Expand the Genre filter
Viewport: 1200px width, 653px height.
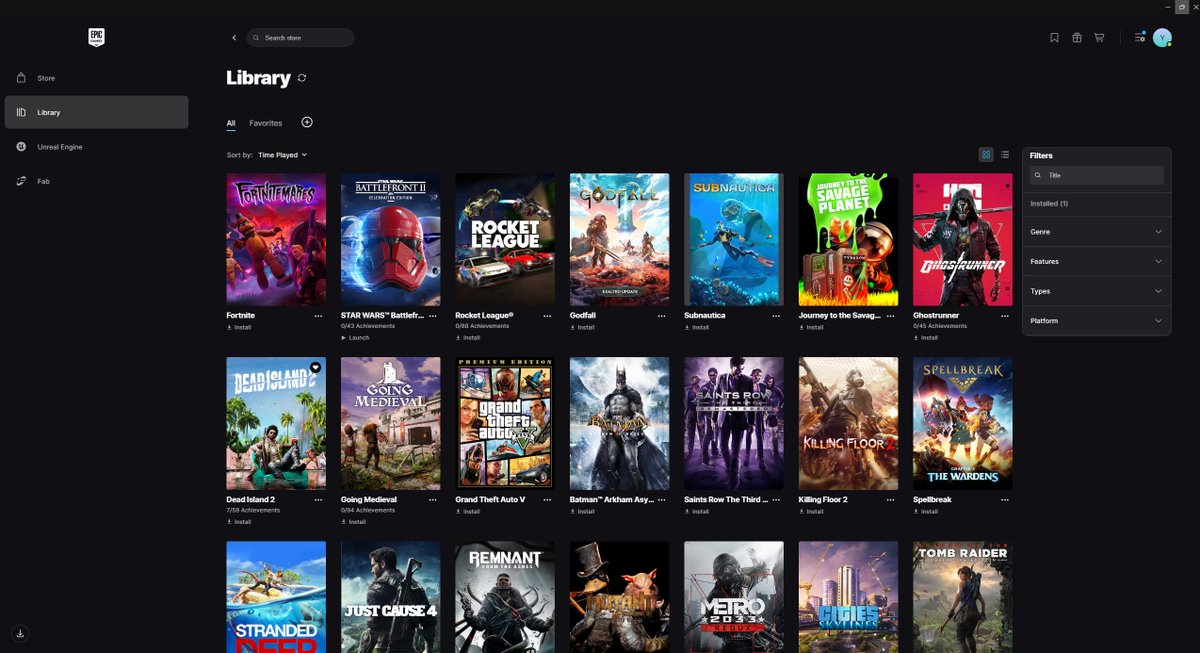tap(1097, 232)
